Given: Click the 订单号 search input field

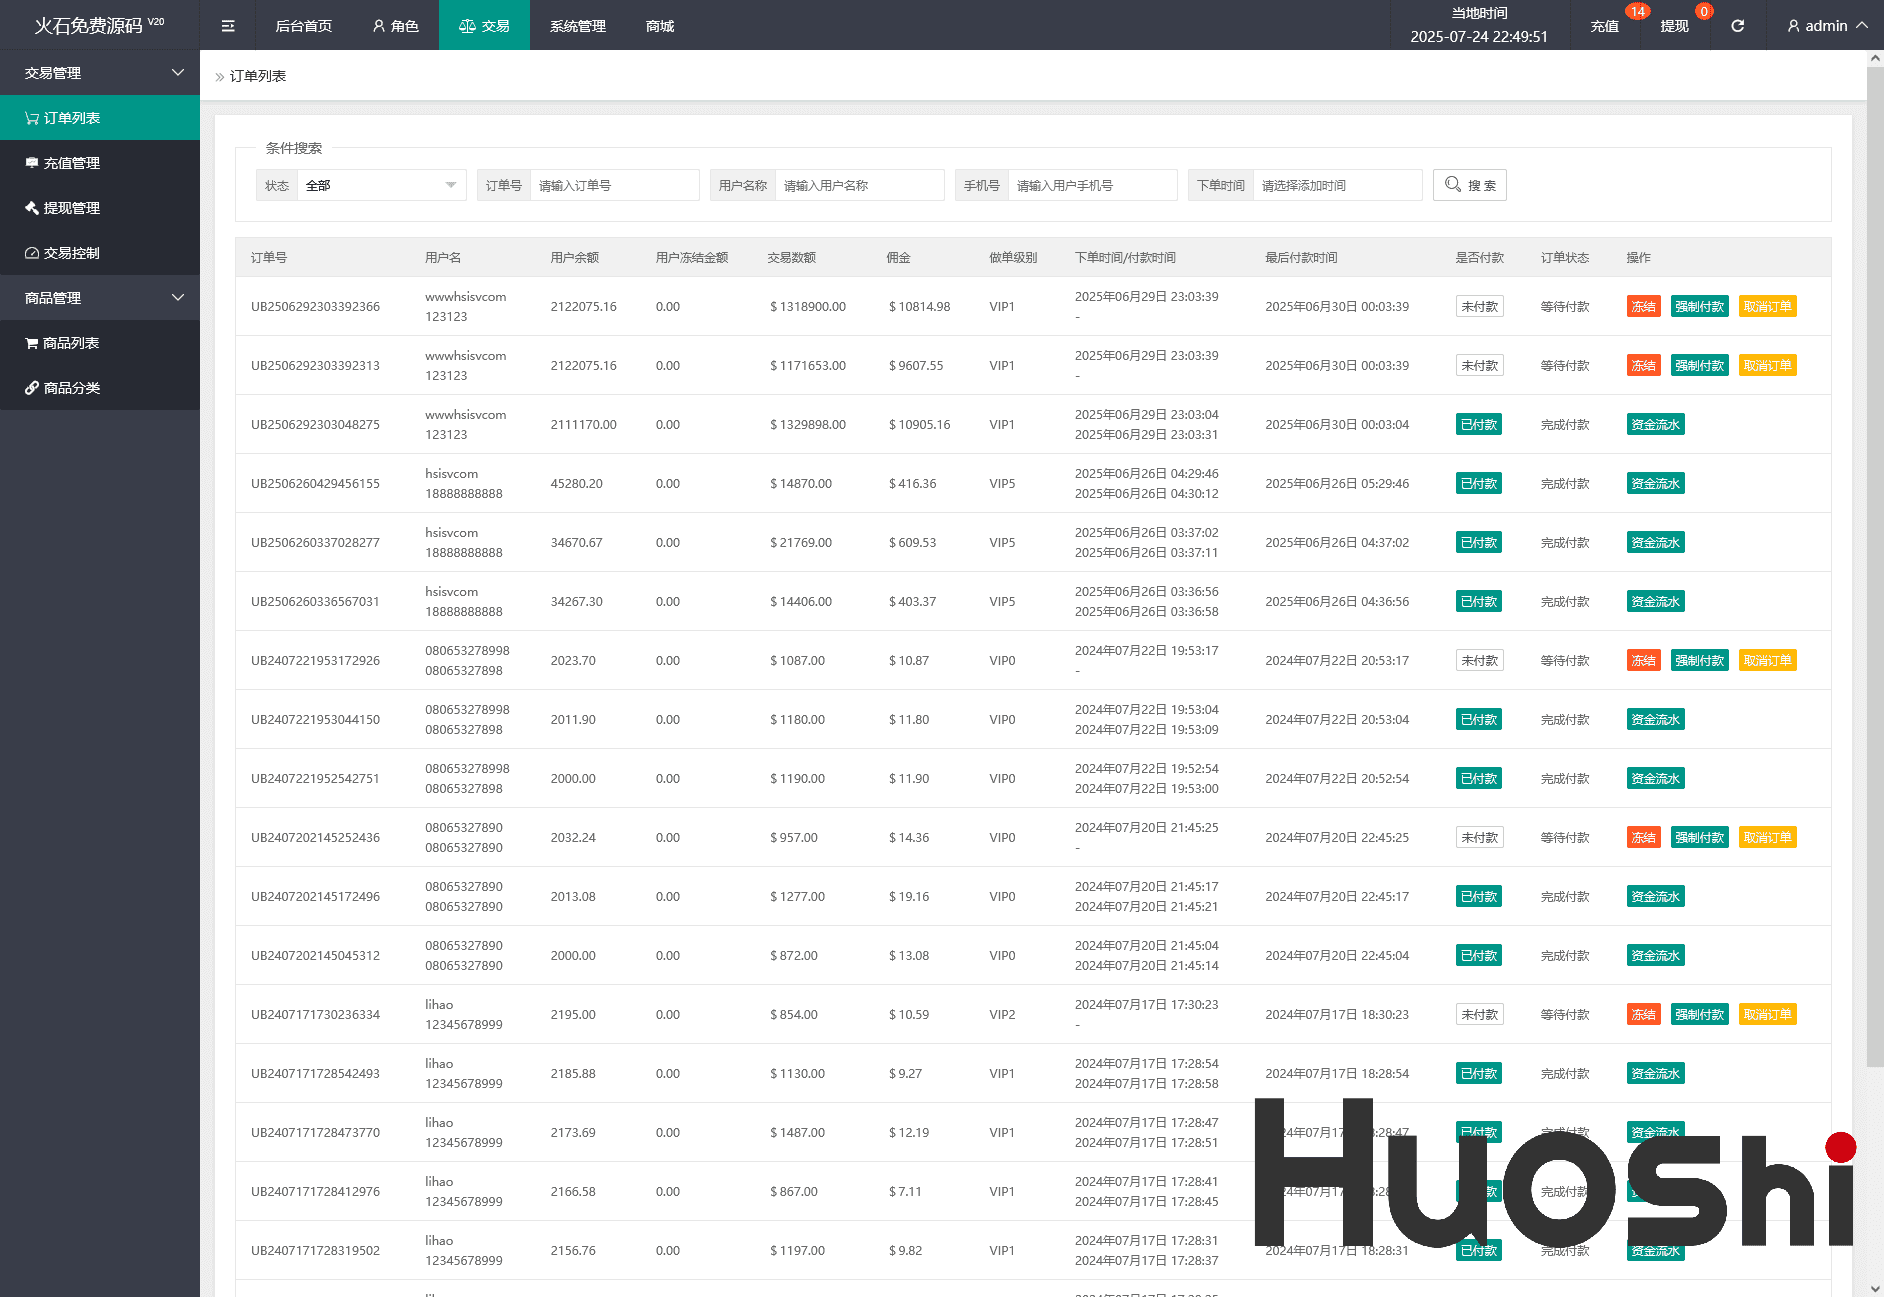Looking at the screenshot, I should pos(614,185).
